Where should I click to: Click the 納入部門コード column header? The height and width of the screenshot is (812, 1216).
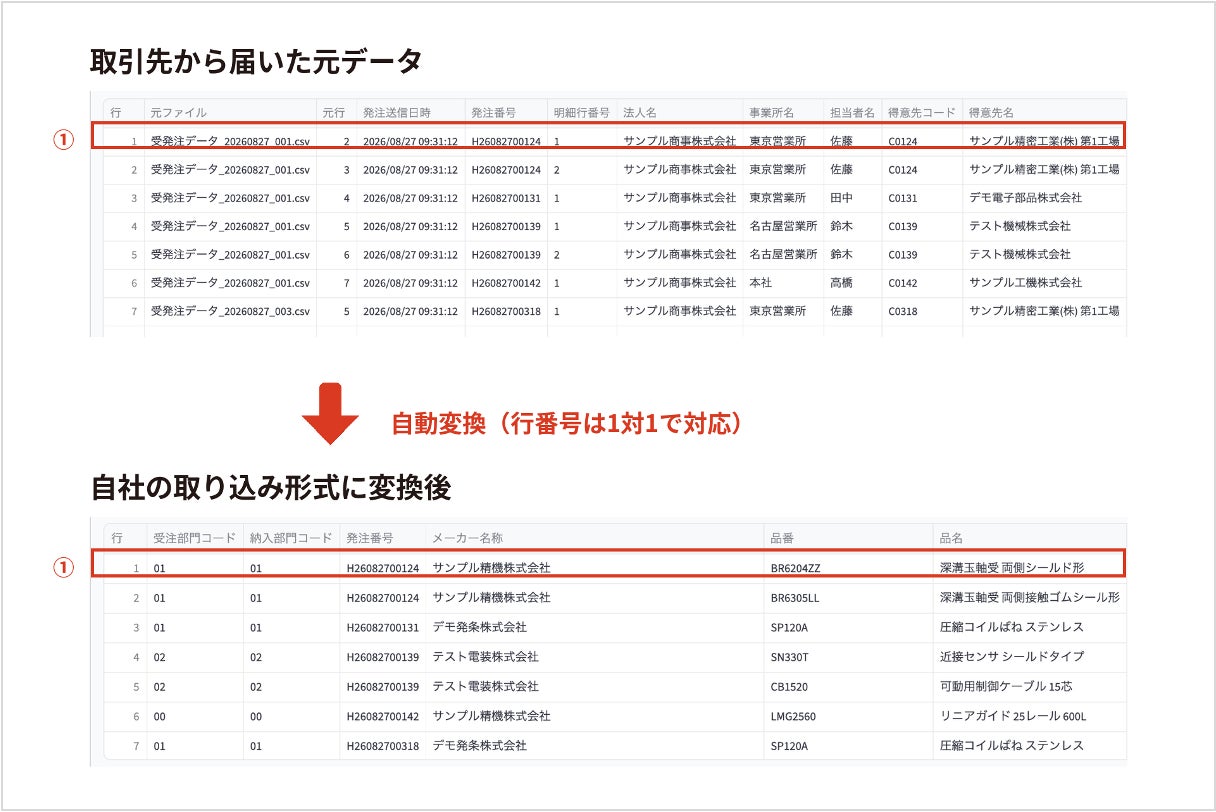(291, 538)
